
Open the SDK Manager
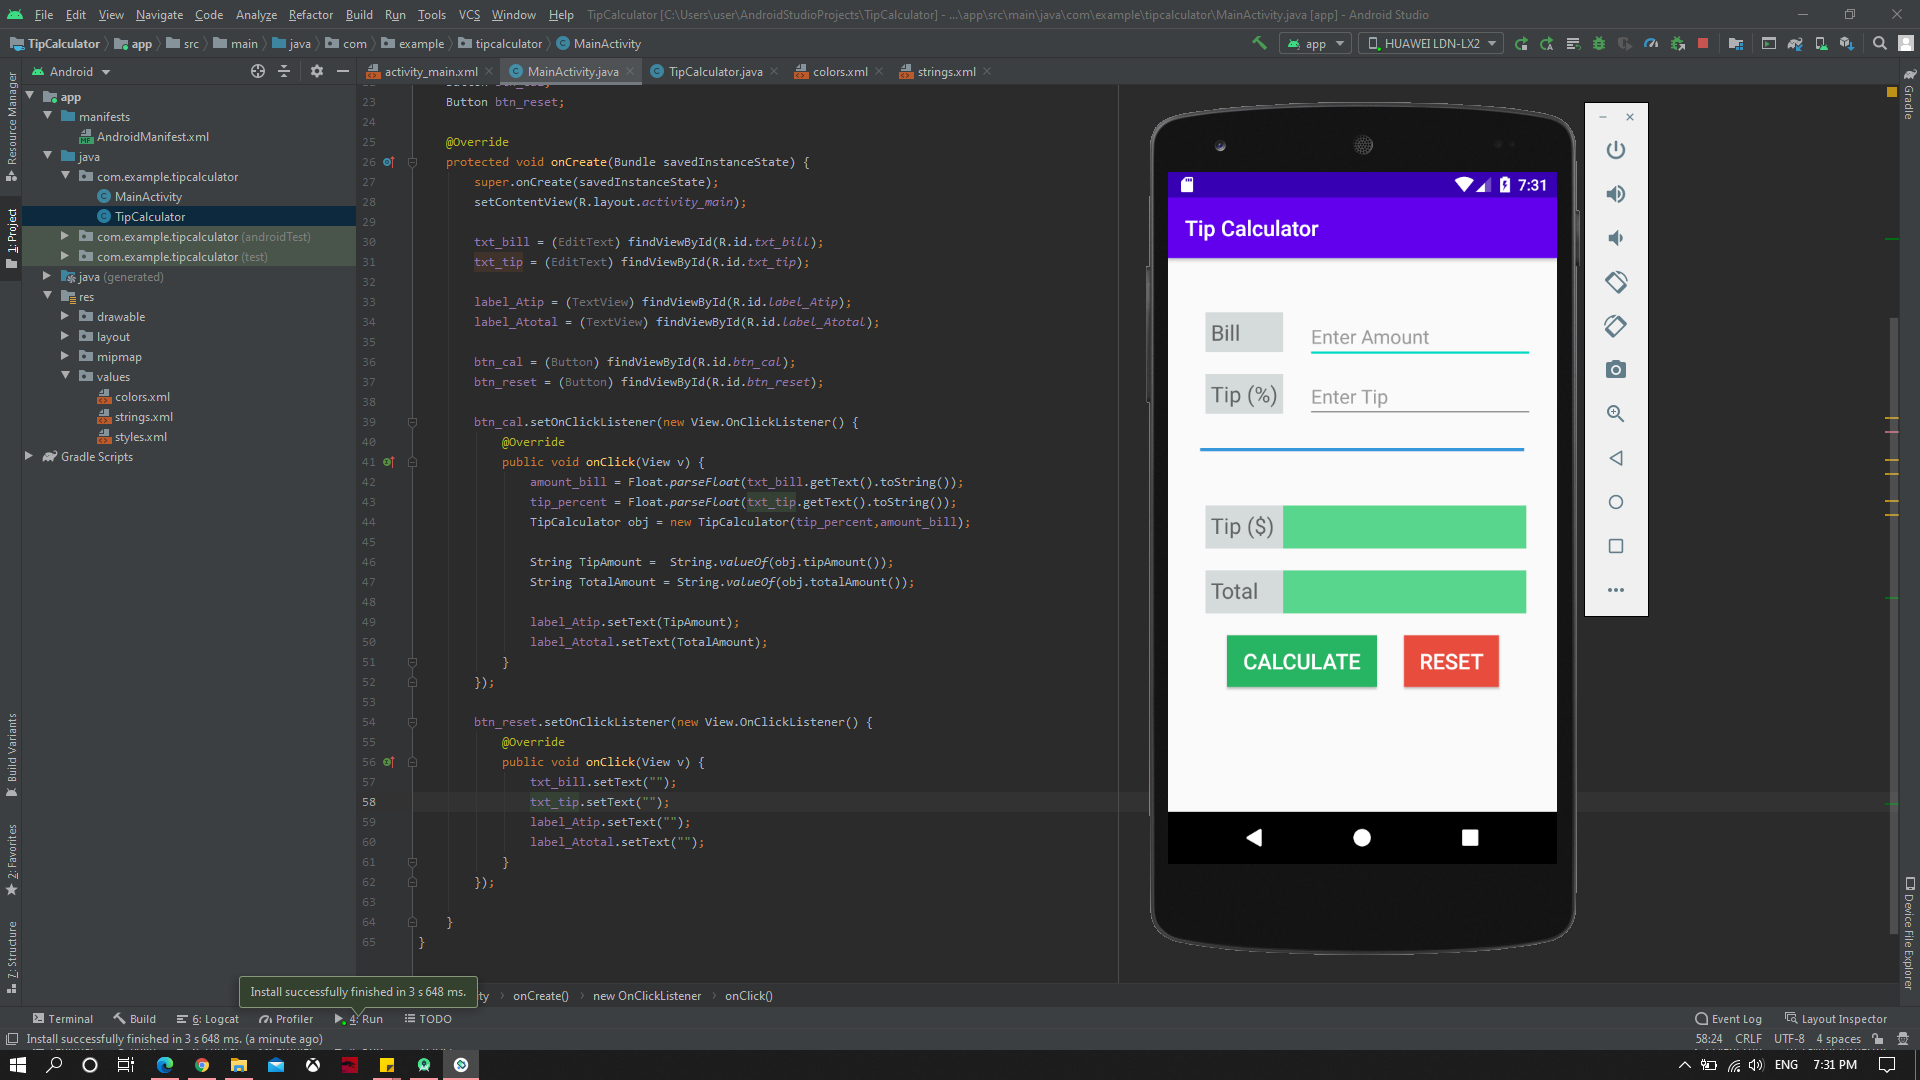pyautogui.click(x=1846, y=43)
